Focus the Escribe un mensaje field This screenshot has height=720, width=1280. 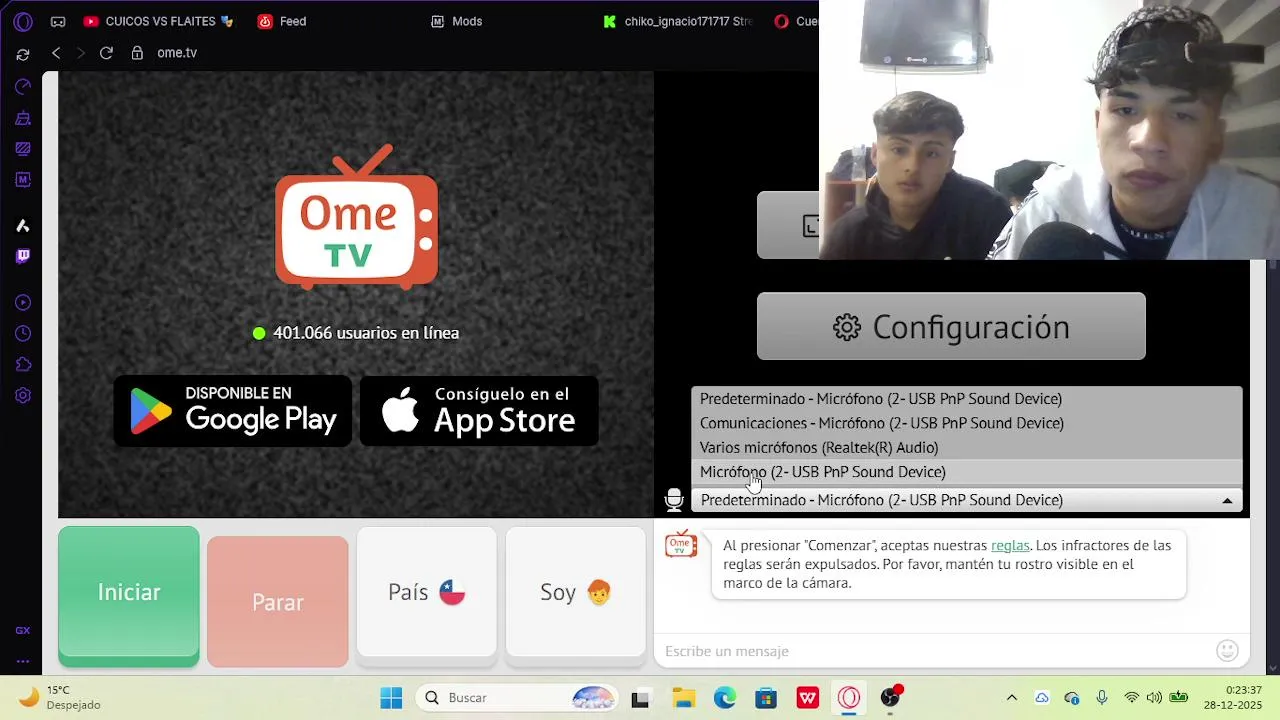click(x=935, y=651)
